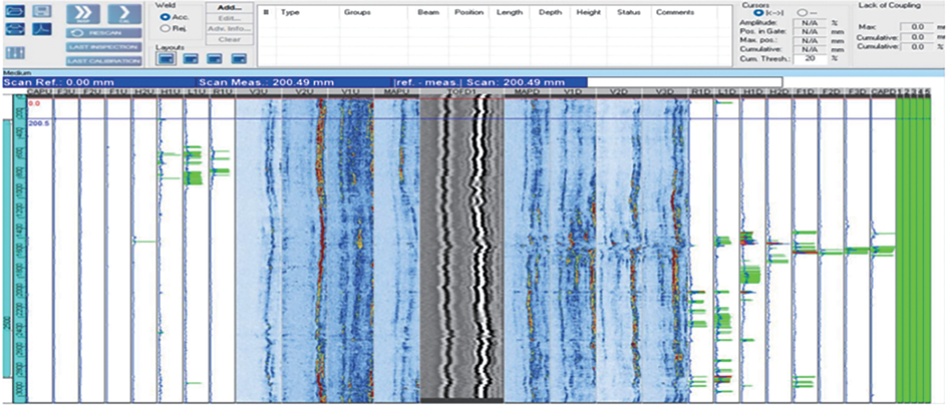The image size is (948, 407).
Task: Click the open file icon, top-left
Action: 15,11
